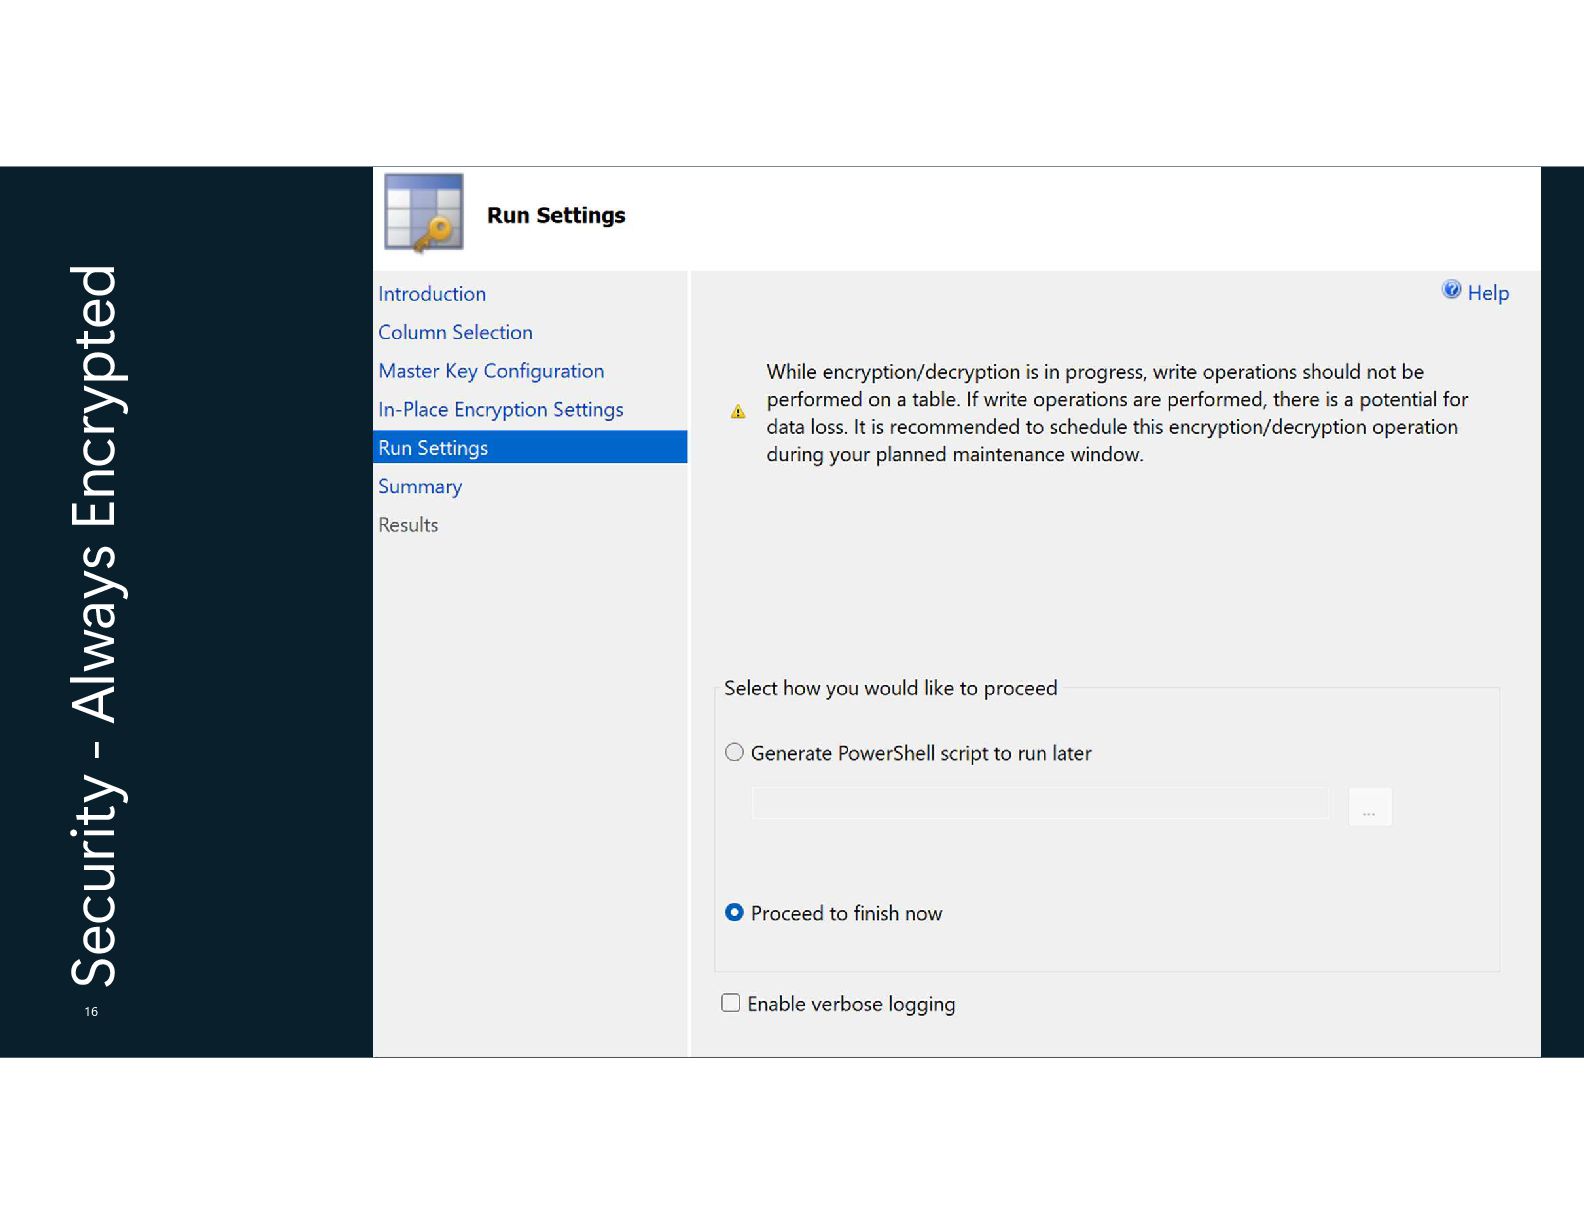Click the blue Help question mark icon

coord(1451,290)
